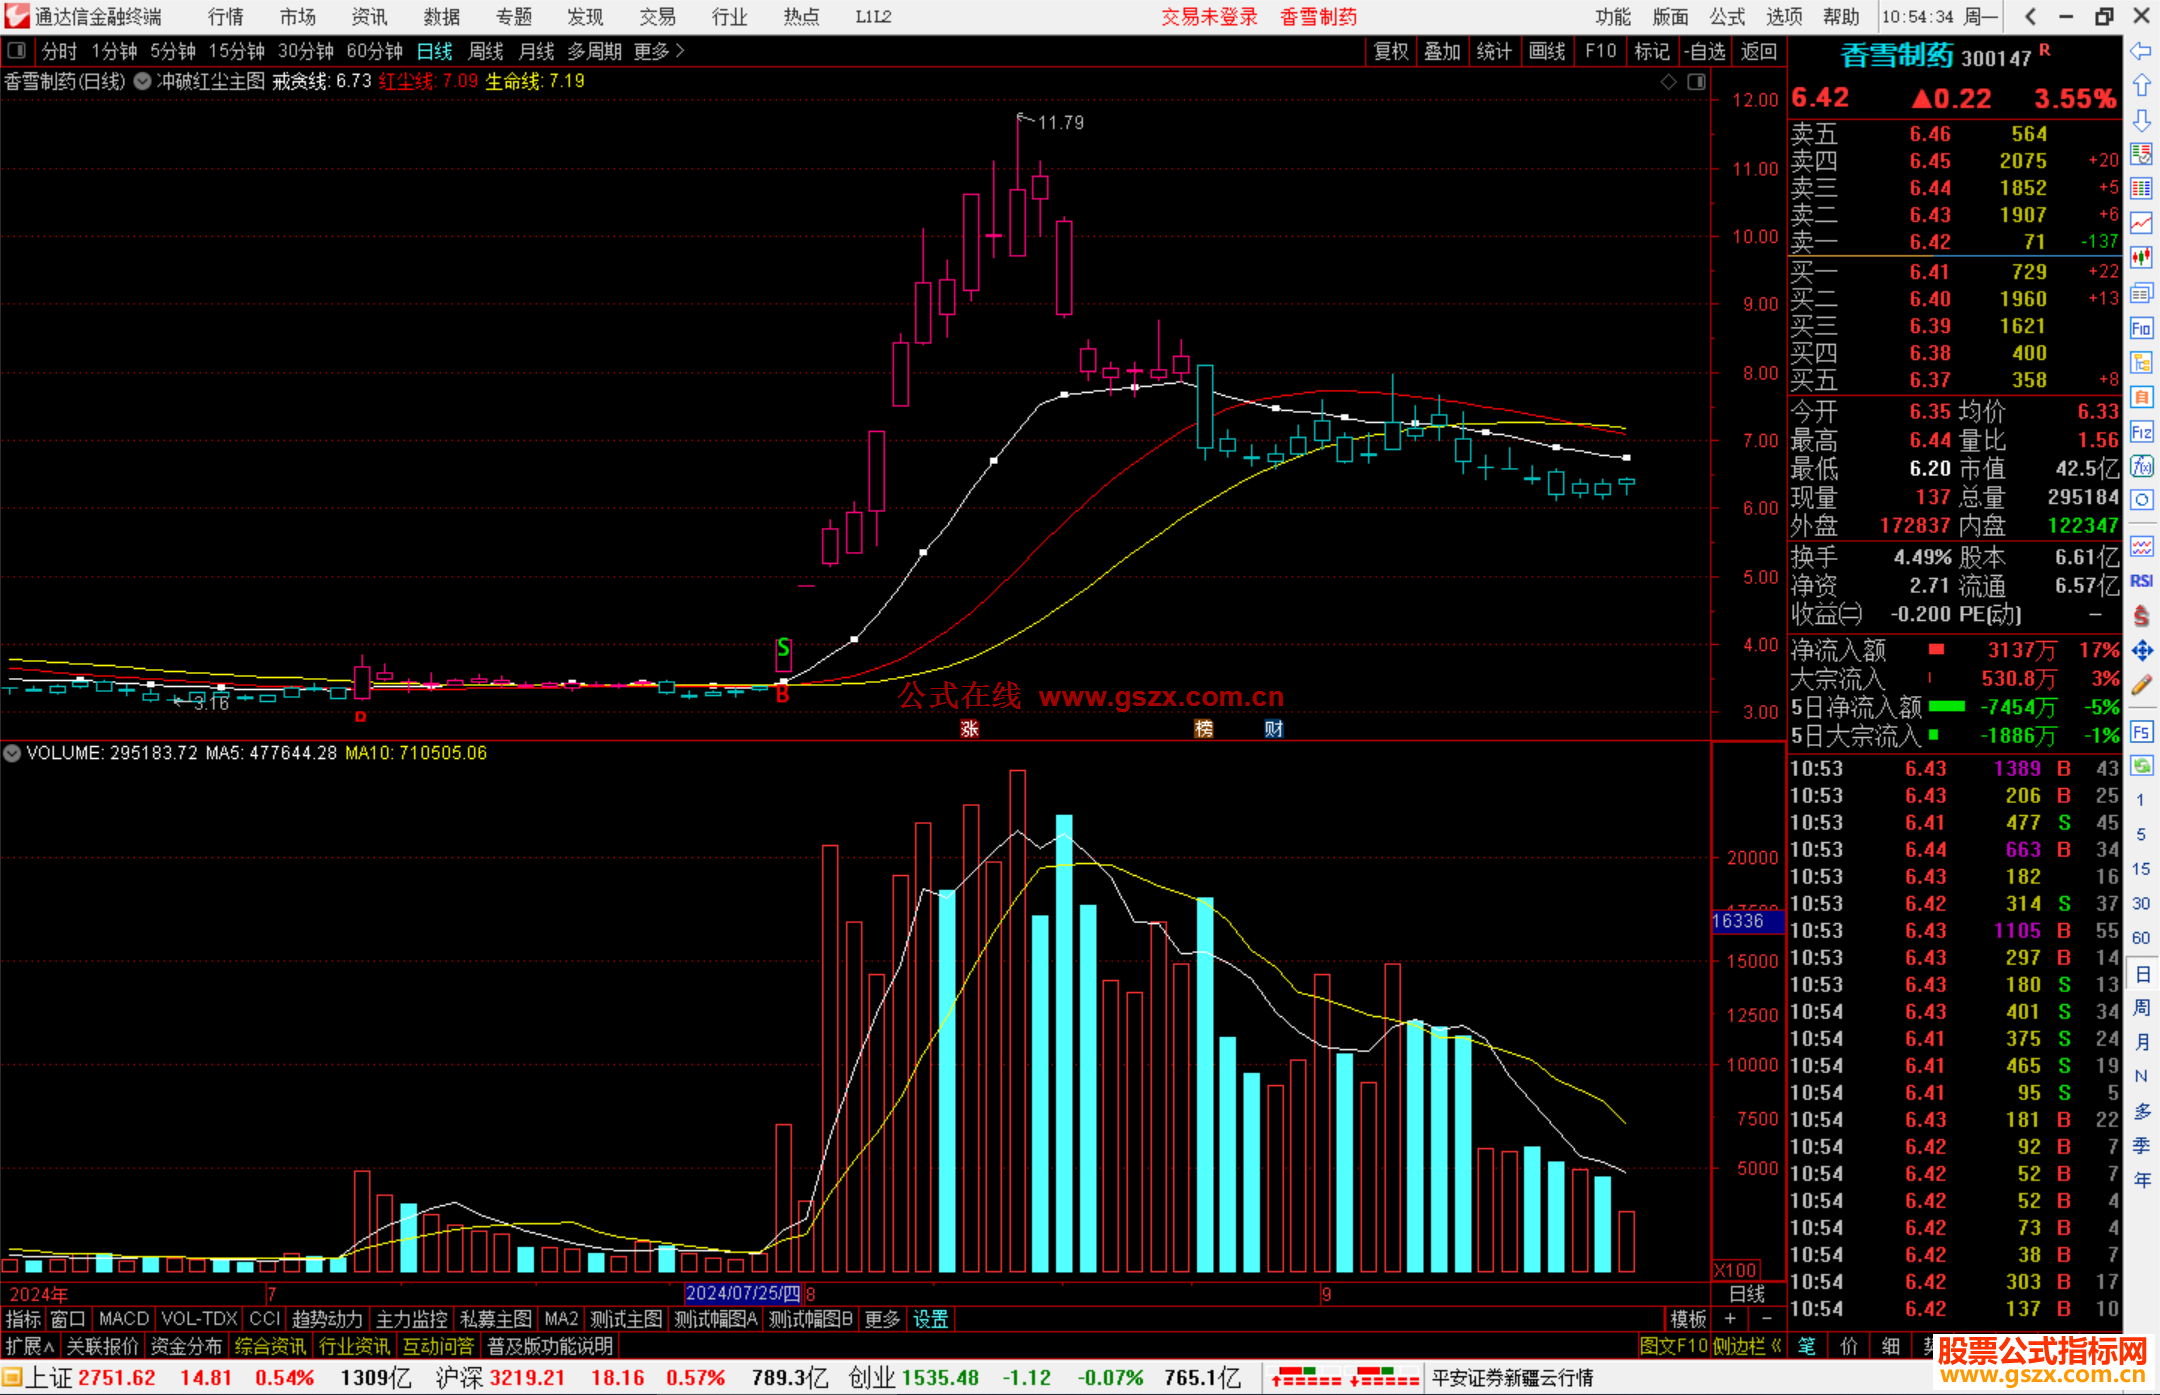Click the blue four-arrow move icon

coord(2141,651)
